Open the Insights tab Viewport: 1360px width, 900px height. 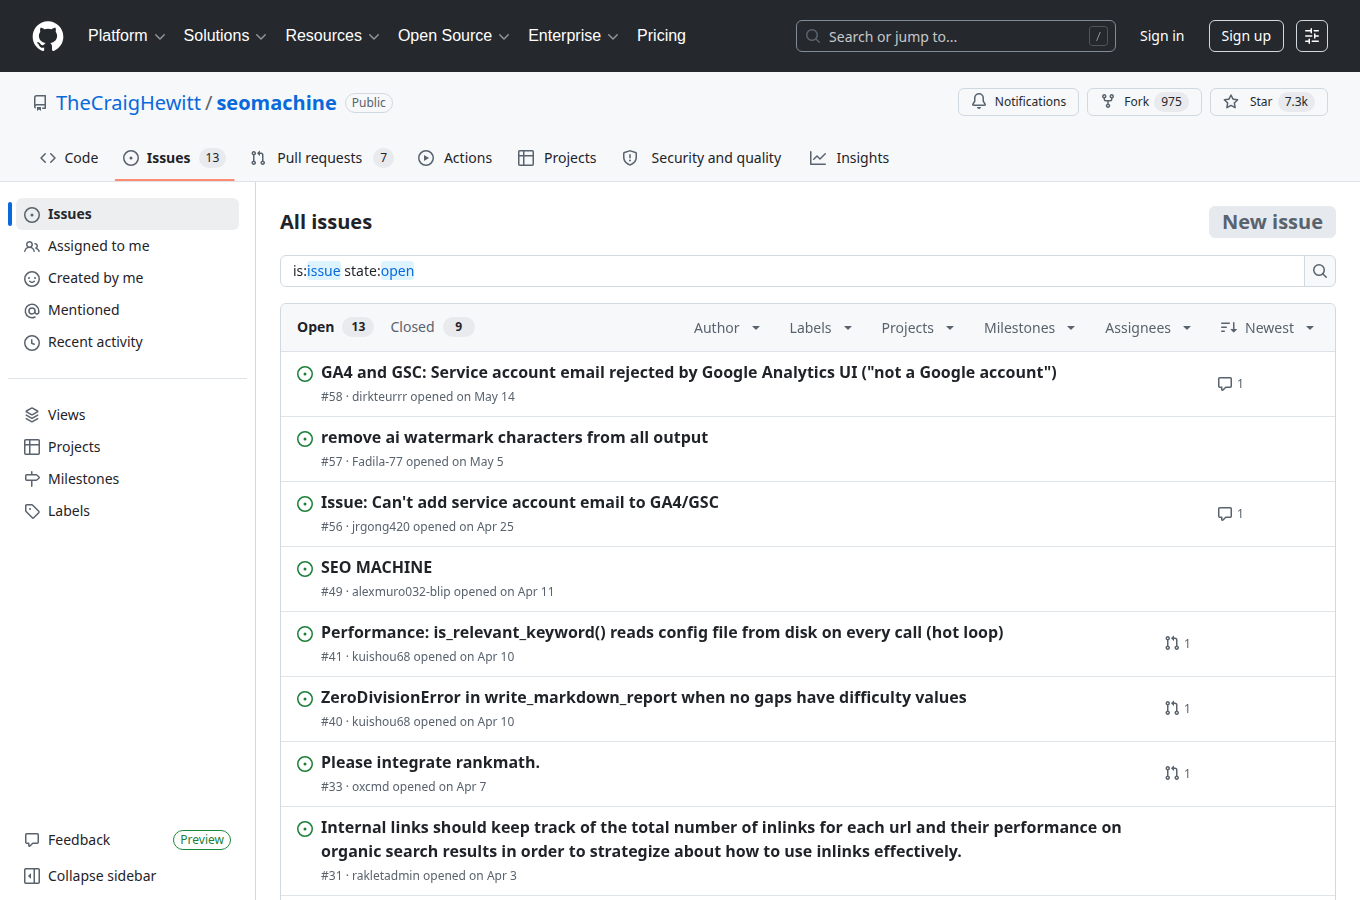pyautogui.click(x=849, y=158)
